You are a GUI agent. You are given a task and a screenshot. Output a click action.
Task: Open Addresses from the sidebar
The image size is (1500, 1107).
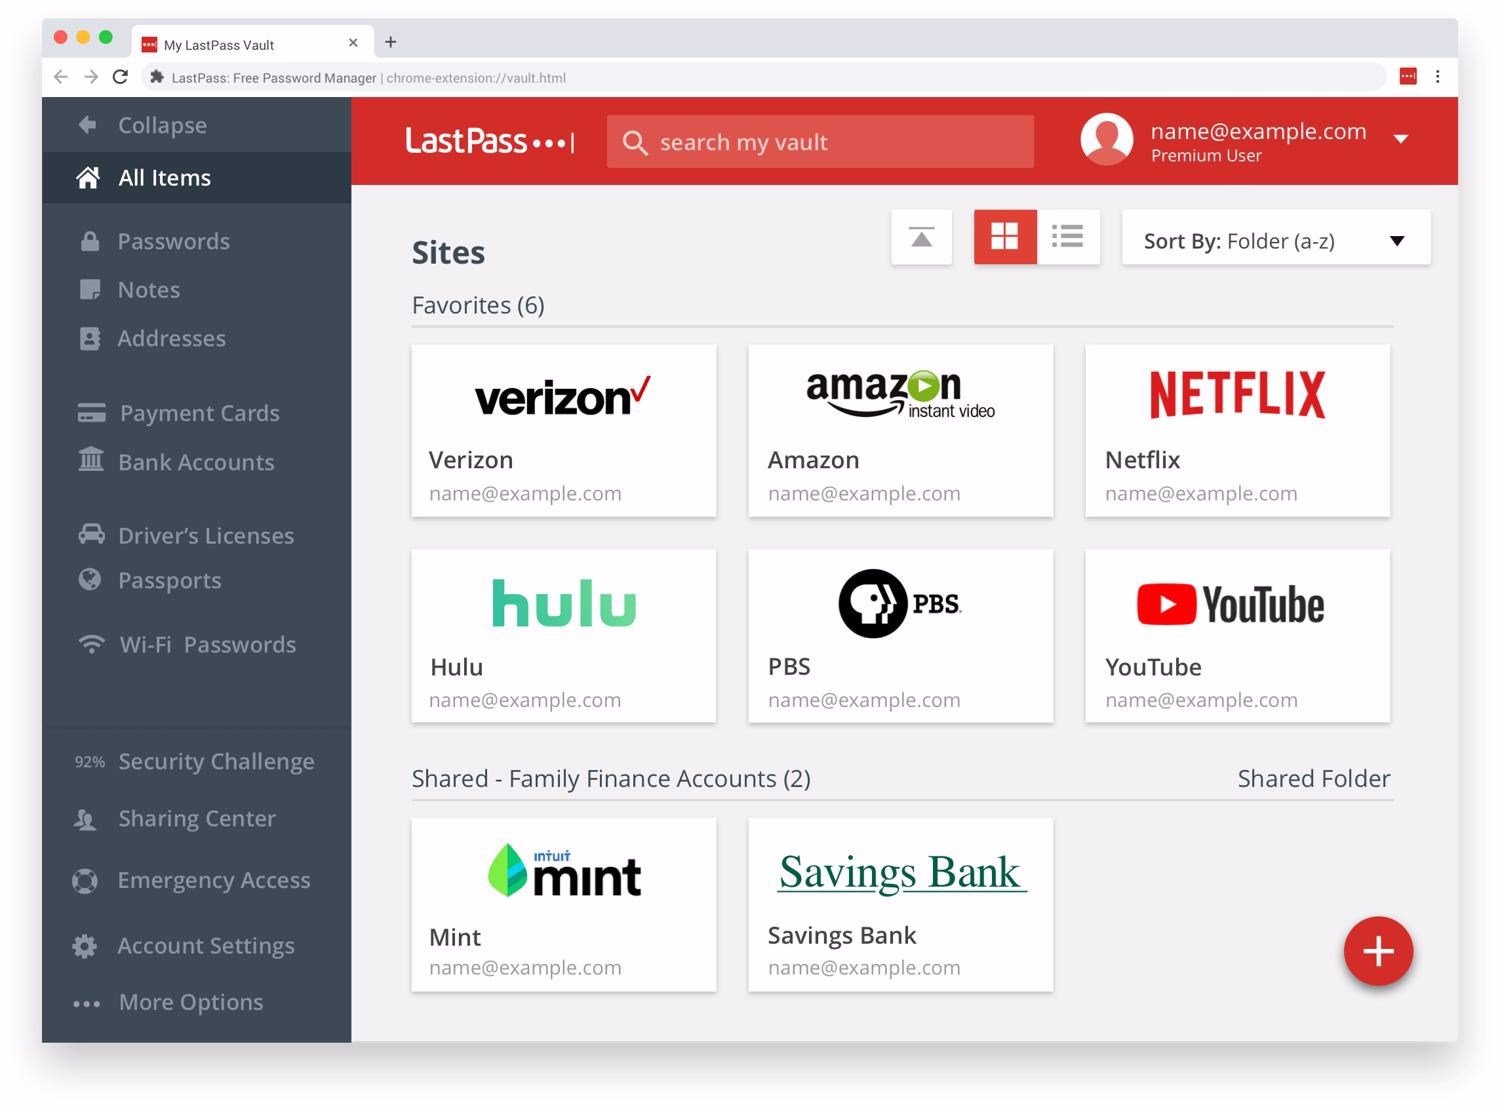point(171,338)
